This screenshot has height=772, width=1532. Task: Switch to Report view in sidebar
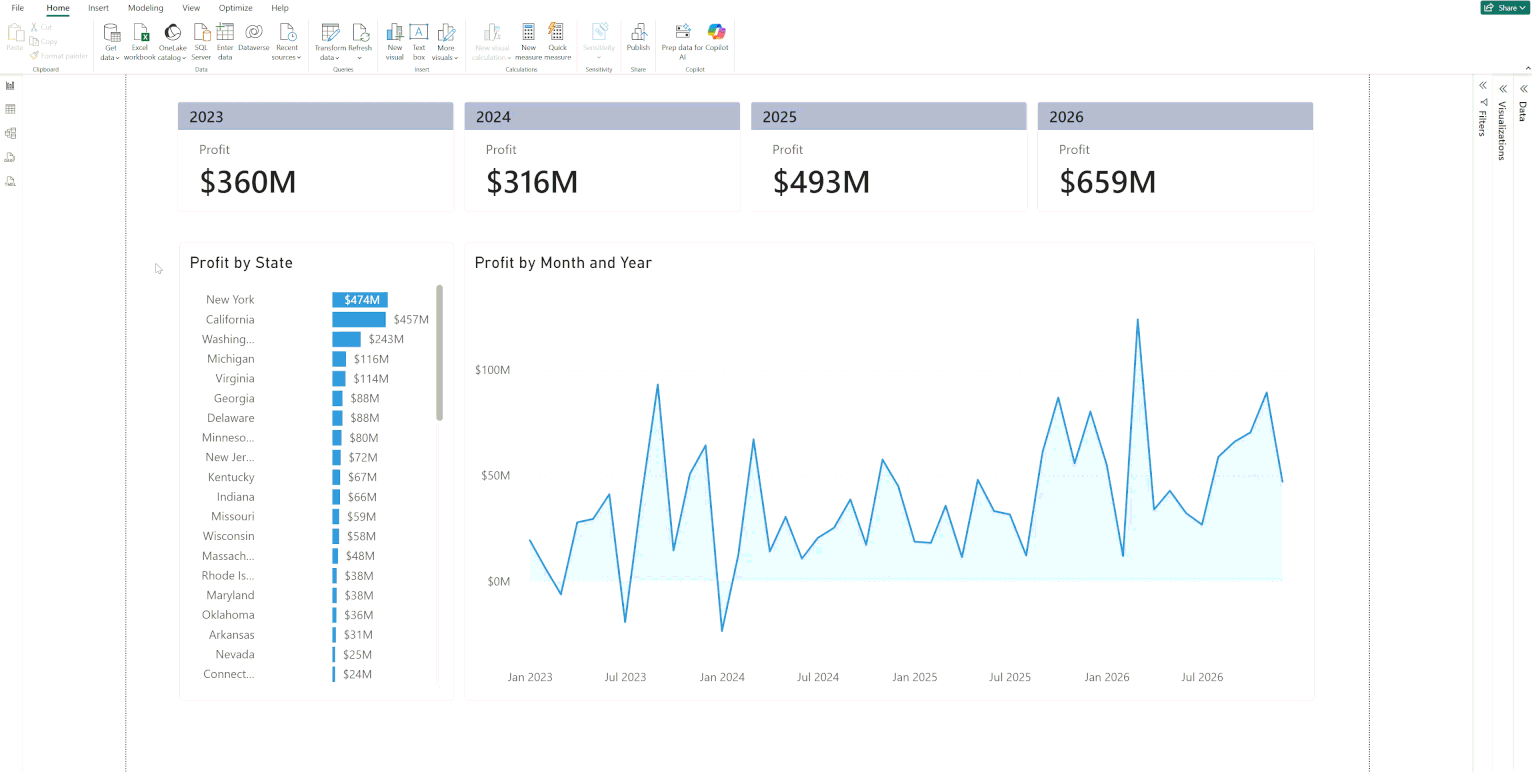pos(10,85)
